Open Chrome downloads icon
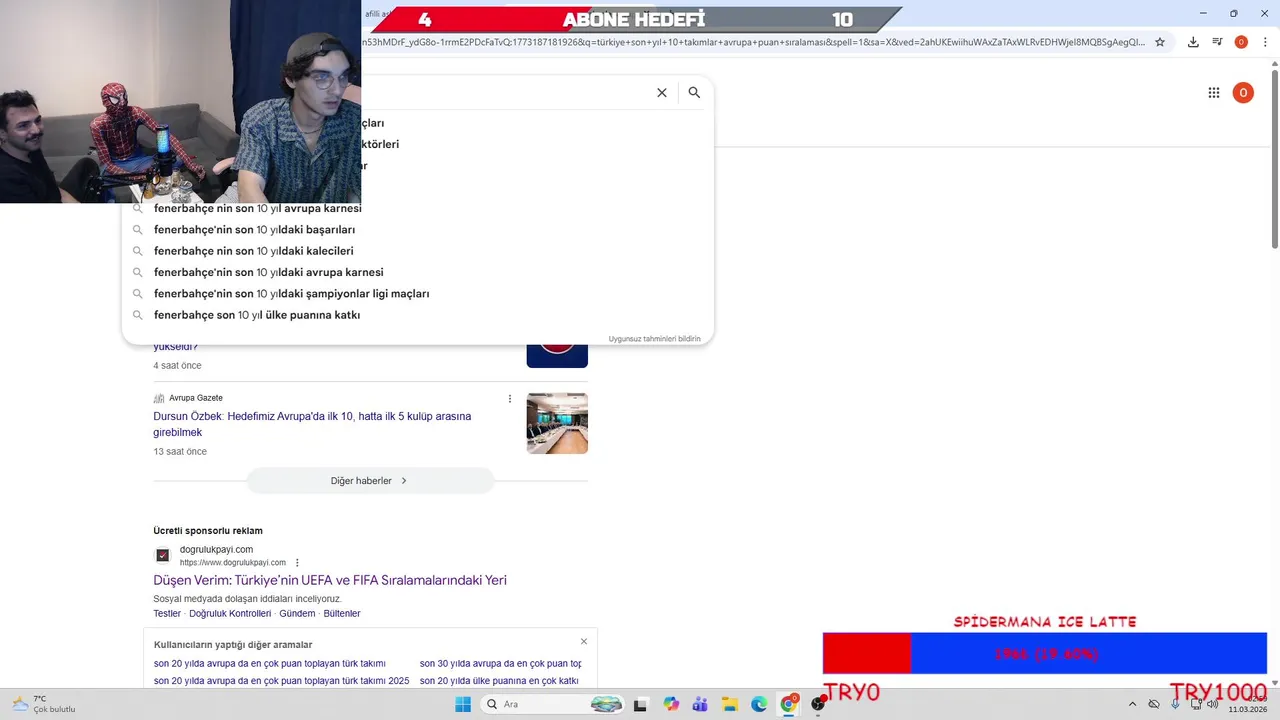Image resolution: width=1280 pixels, height=720 pixels. 1193,42
